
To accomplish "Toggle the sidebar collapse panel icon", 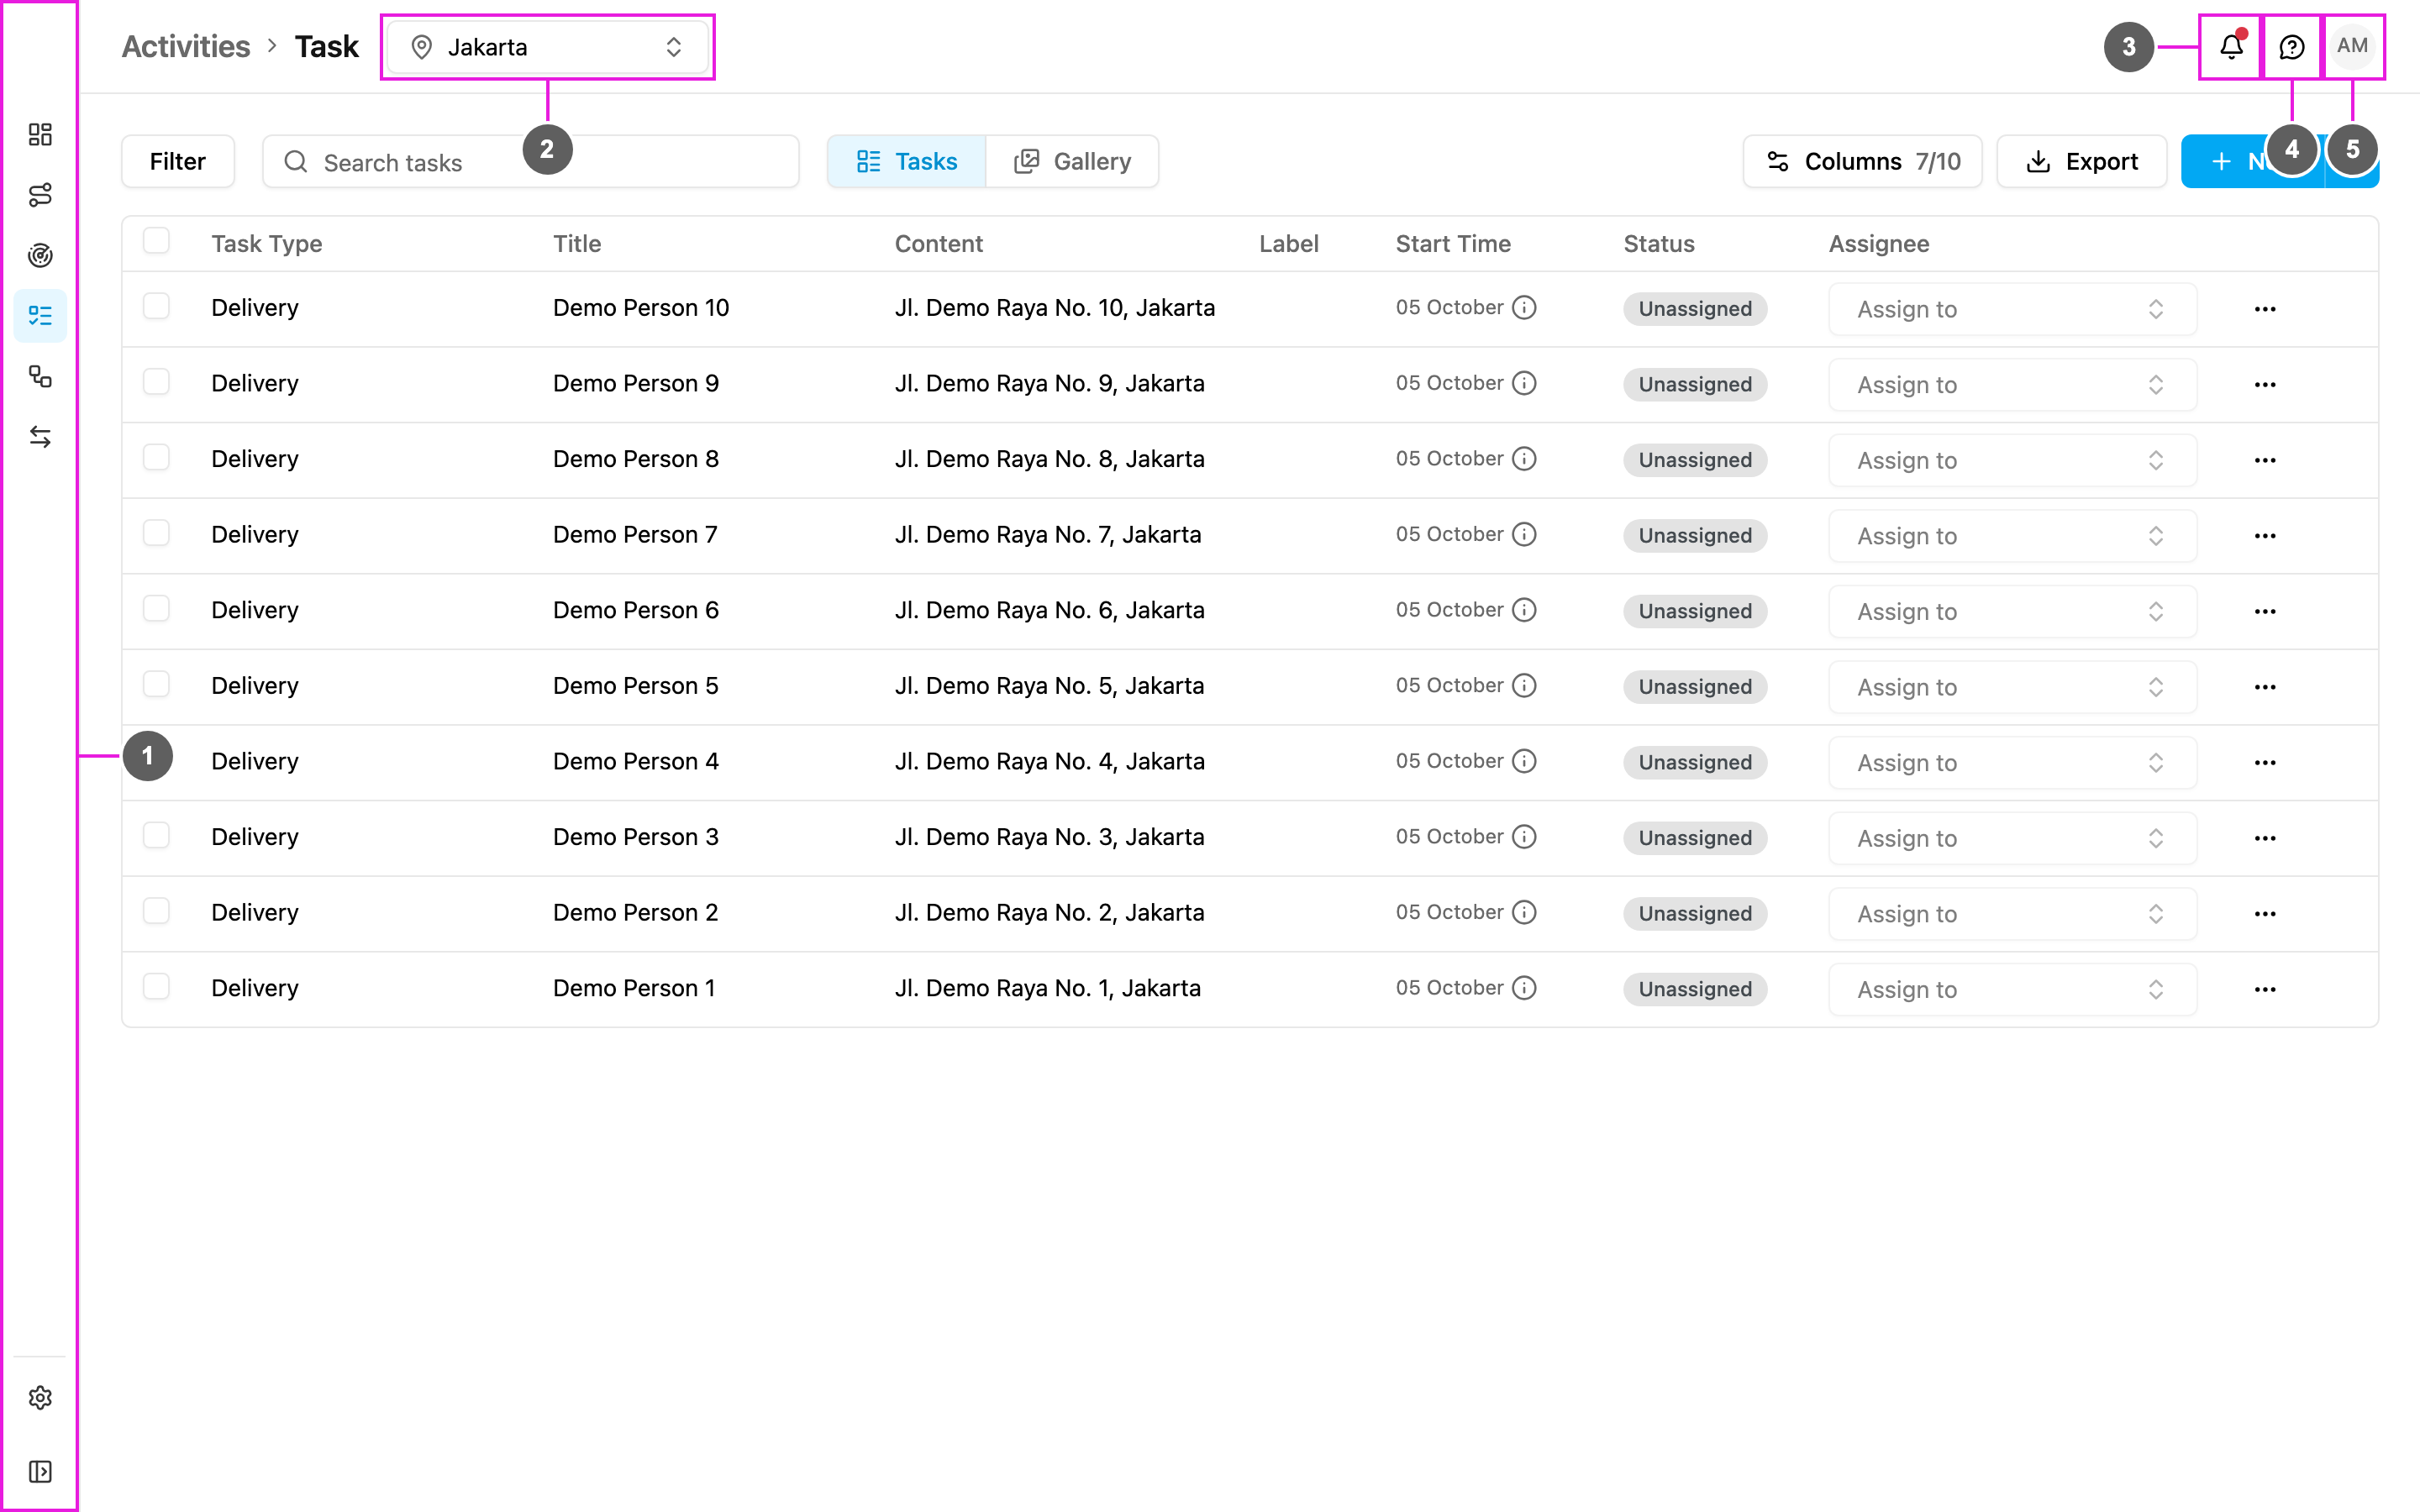I will (x=40, y=1471).
